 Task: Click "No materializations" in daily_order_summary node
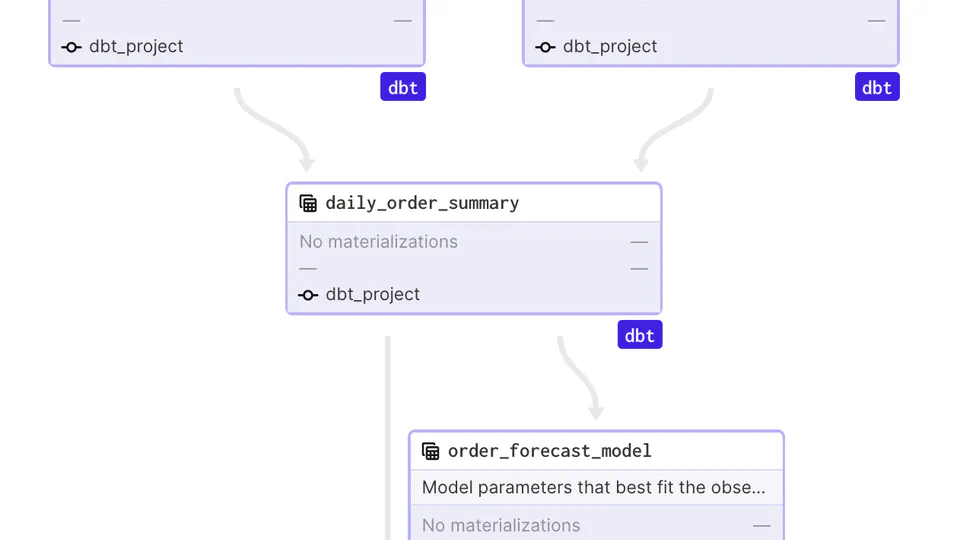coord(378,242)
